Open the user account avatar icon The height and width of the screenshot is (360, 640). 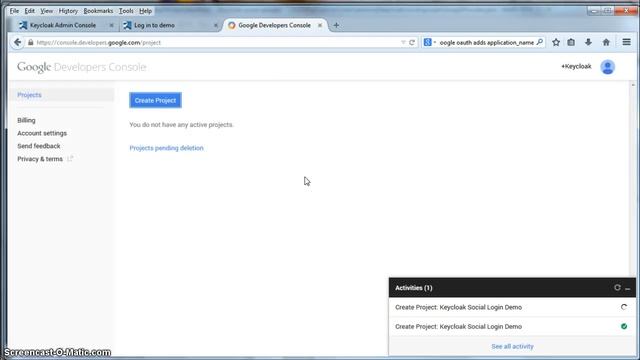(607, 67)
